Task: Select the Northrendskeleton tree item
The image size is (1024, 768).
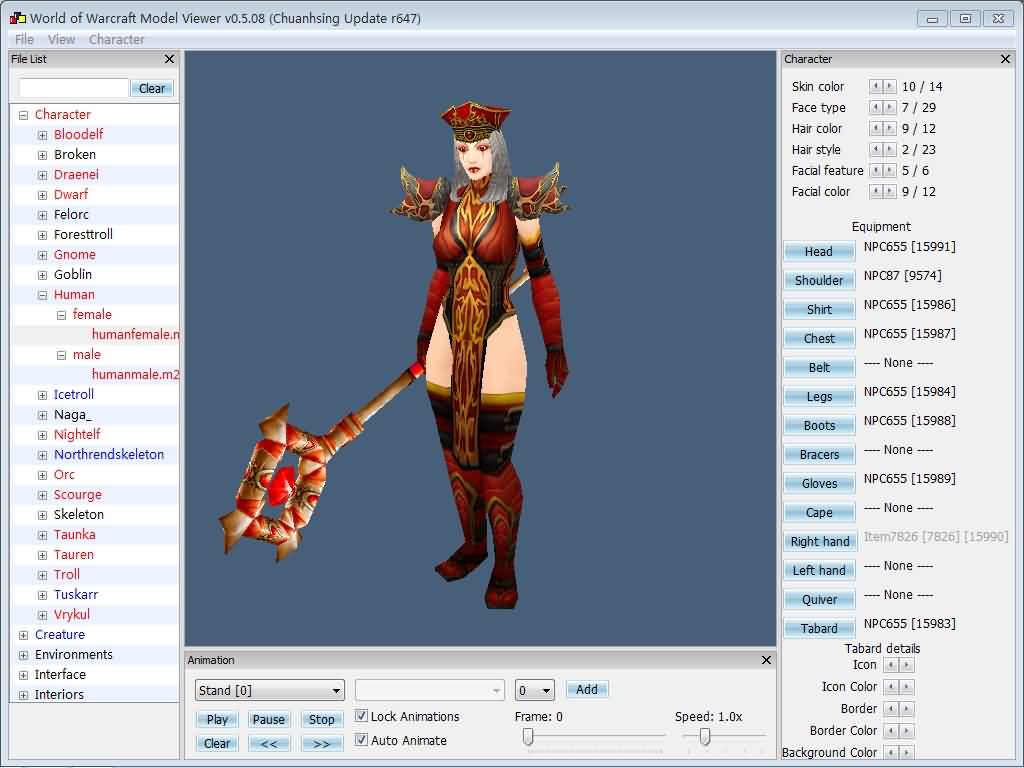Action: [109, 455]
